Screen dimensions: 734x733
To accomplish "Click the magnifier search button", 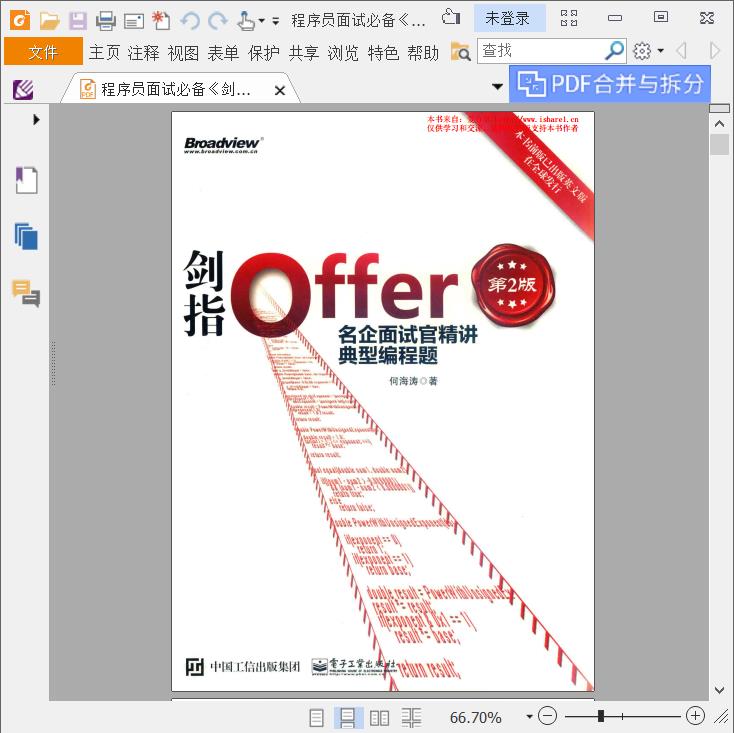I will (614, 51).
